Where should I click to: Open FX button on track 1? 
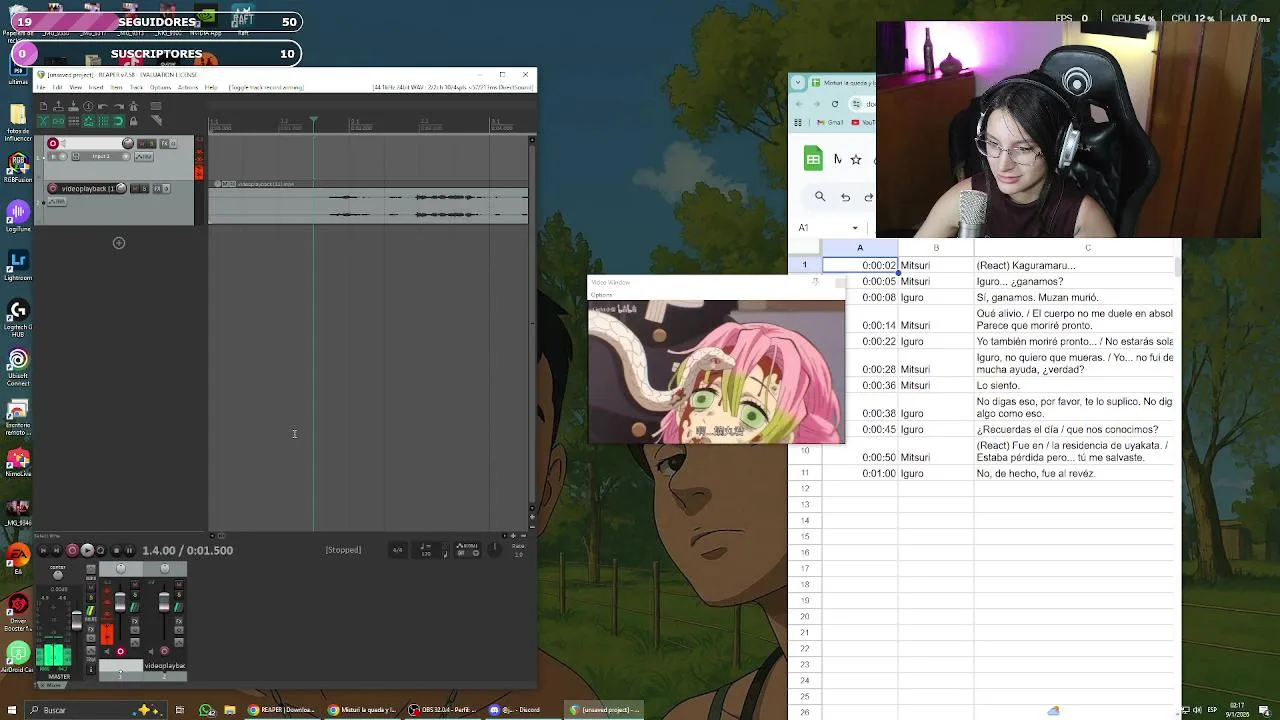tap(164, 144)
